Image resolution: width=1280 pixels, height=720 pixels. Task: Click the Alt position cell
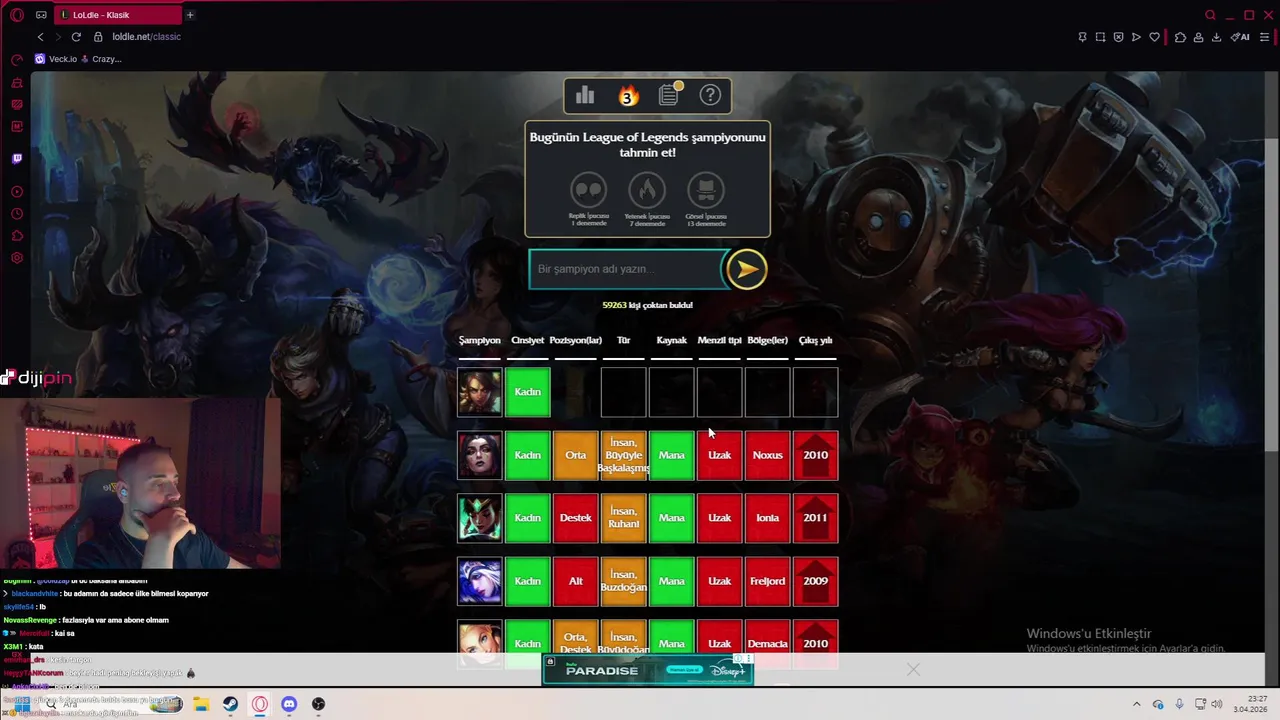pos(575,581)
